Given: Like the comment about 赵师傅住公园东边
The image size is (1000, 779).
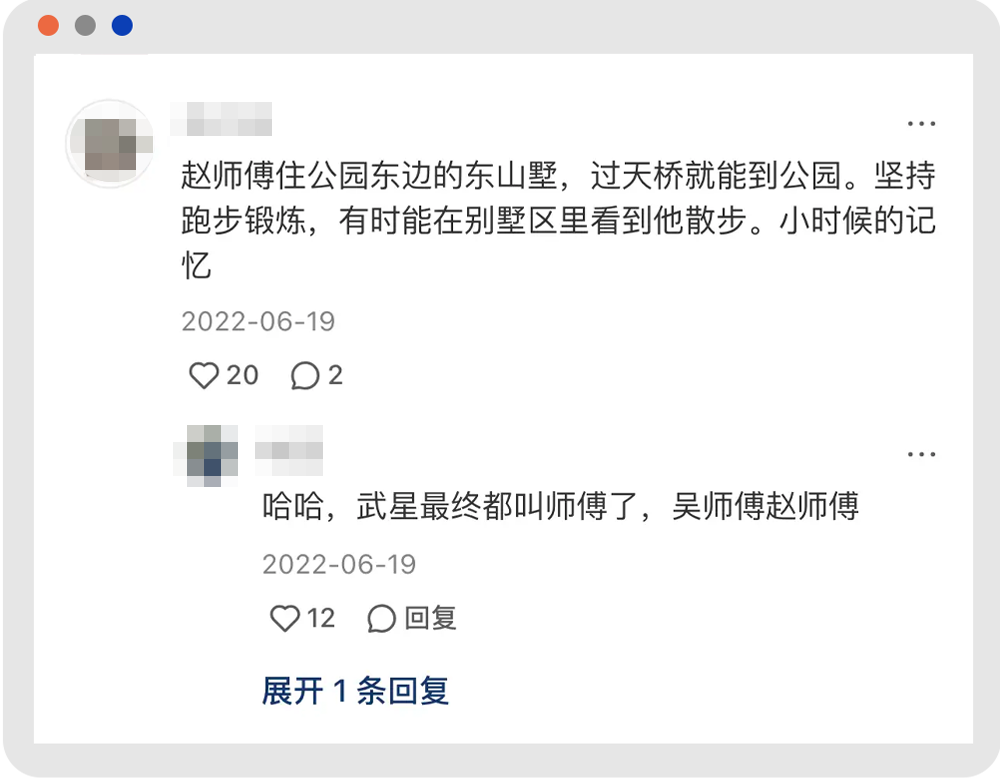Looking at the screenshot, I should click(204, 376).
